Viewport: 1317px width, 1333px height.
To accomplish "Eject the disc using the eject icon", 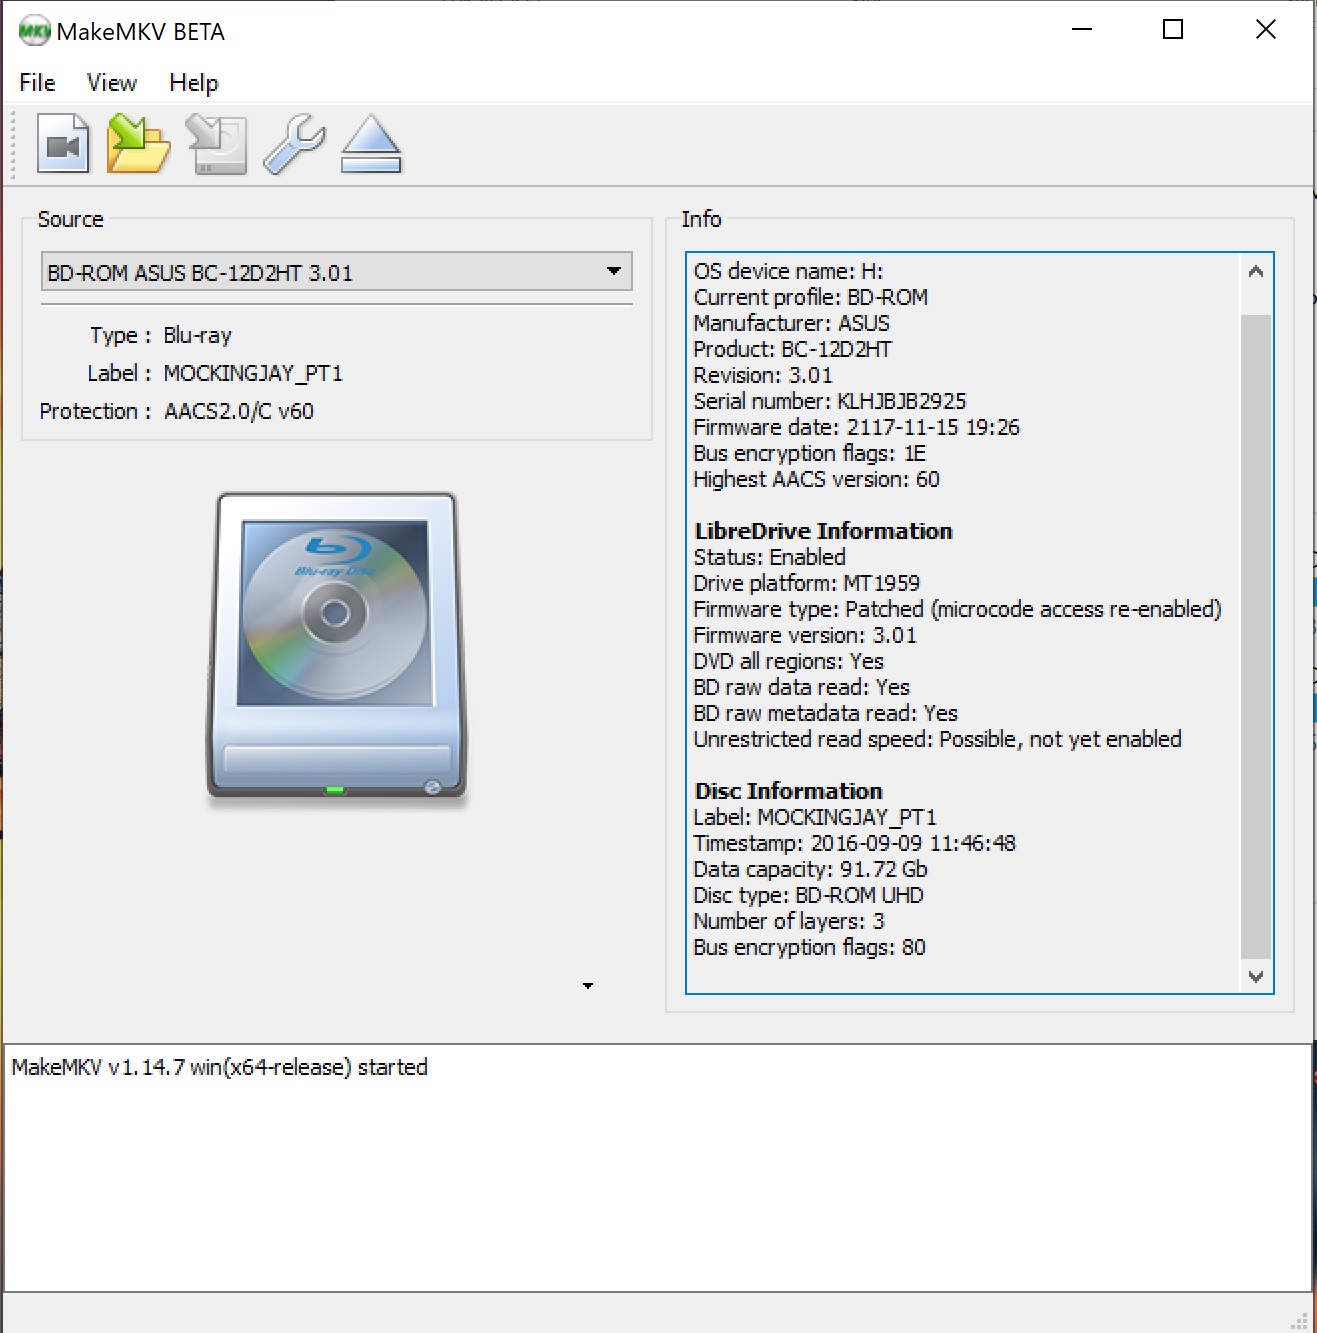I will tap(371, 144).
